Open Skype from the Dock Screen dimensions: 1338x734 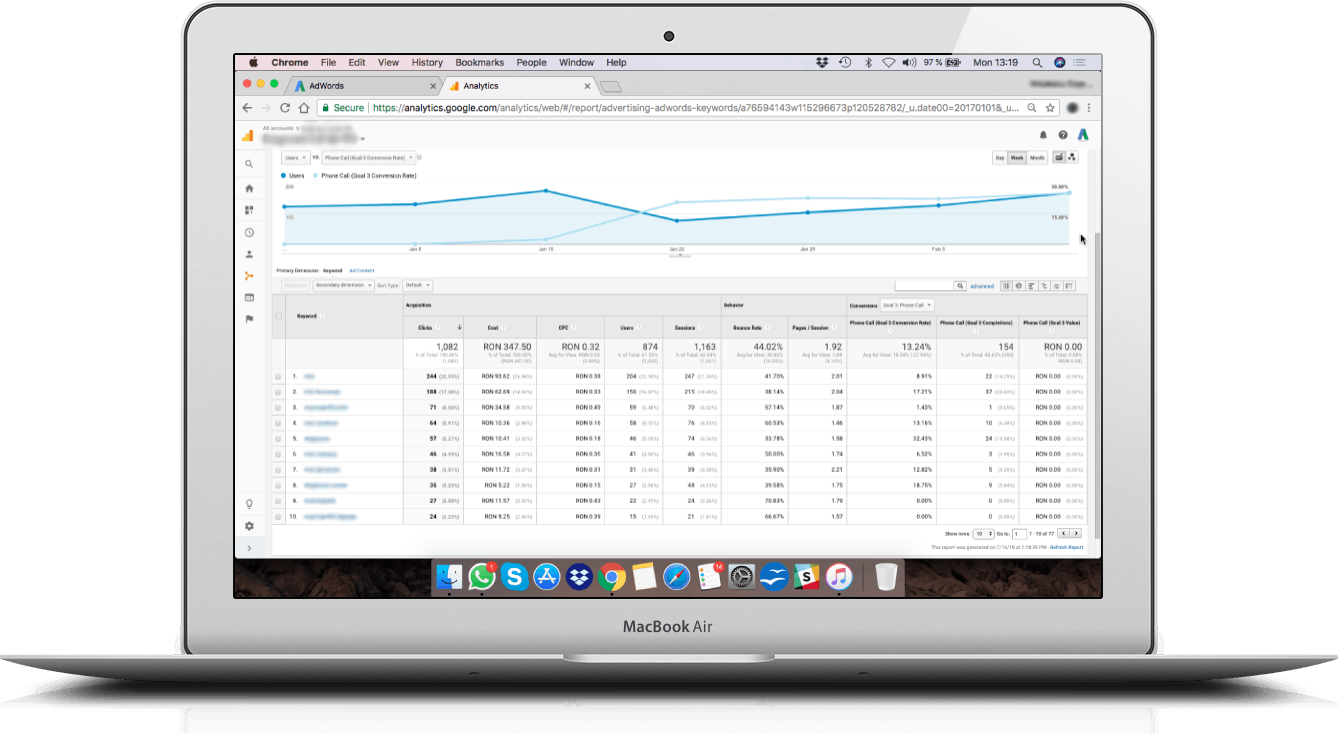(x=515, y=576)
